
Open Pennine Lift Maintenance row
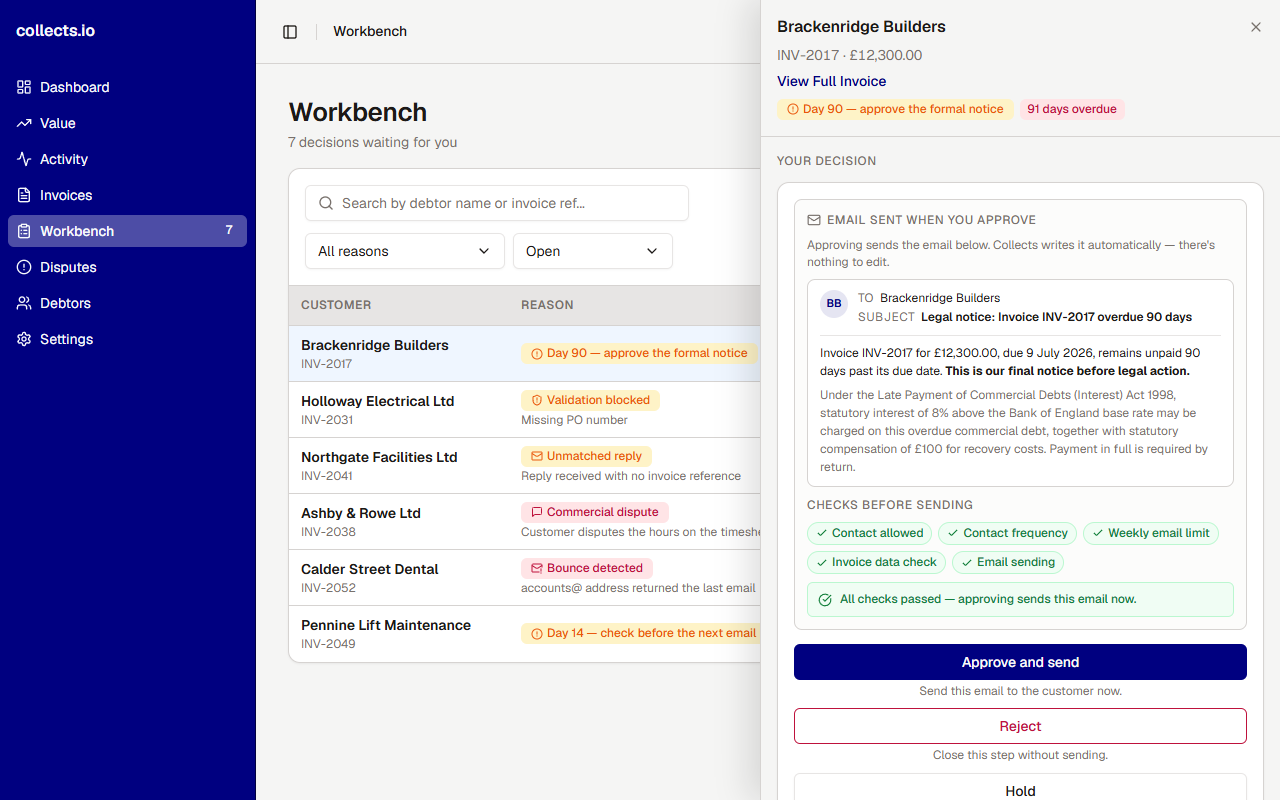tap(525, 633)
